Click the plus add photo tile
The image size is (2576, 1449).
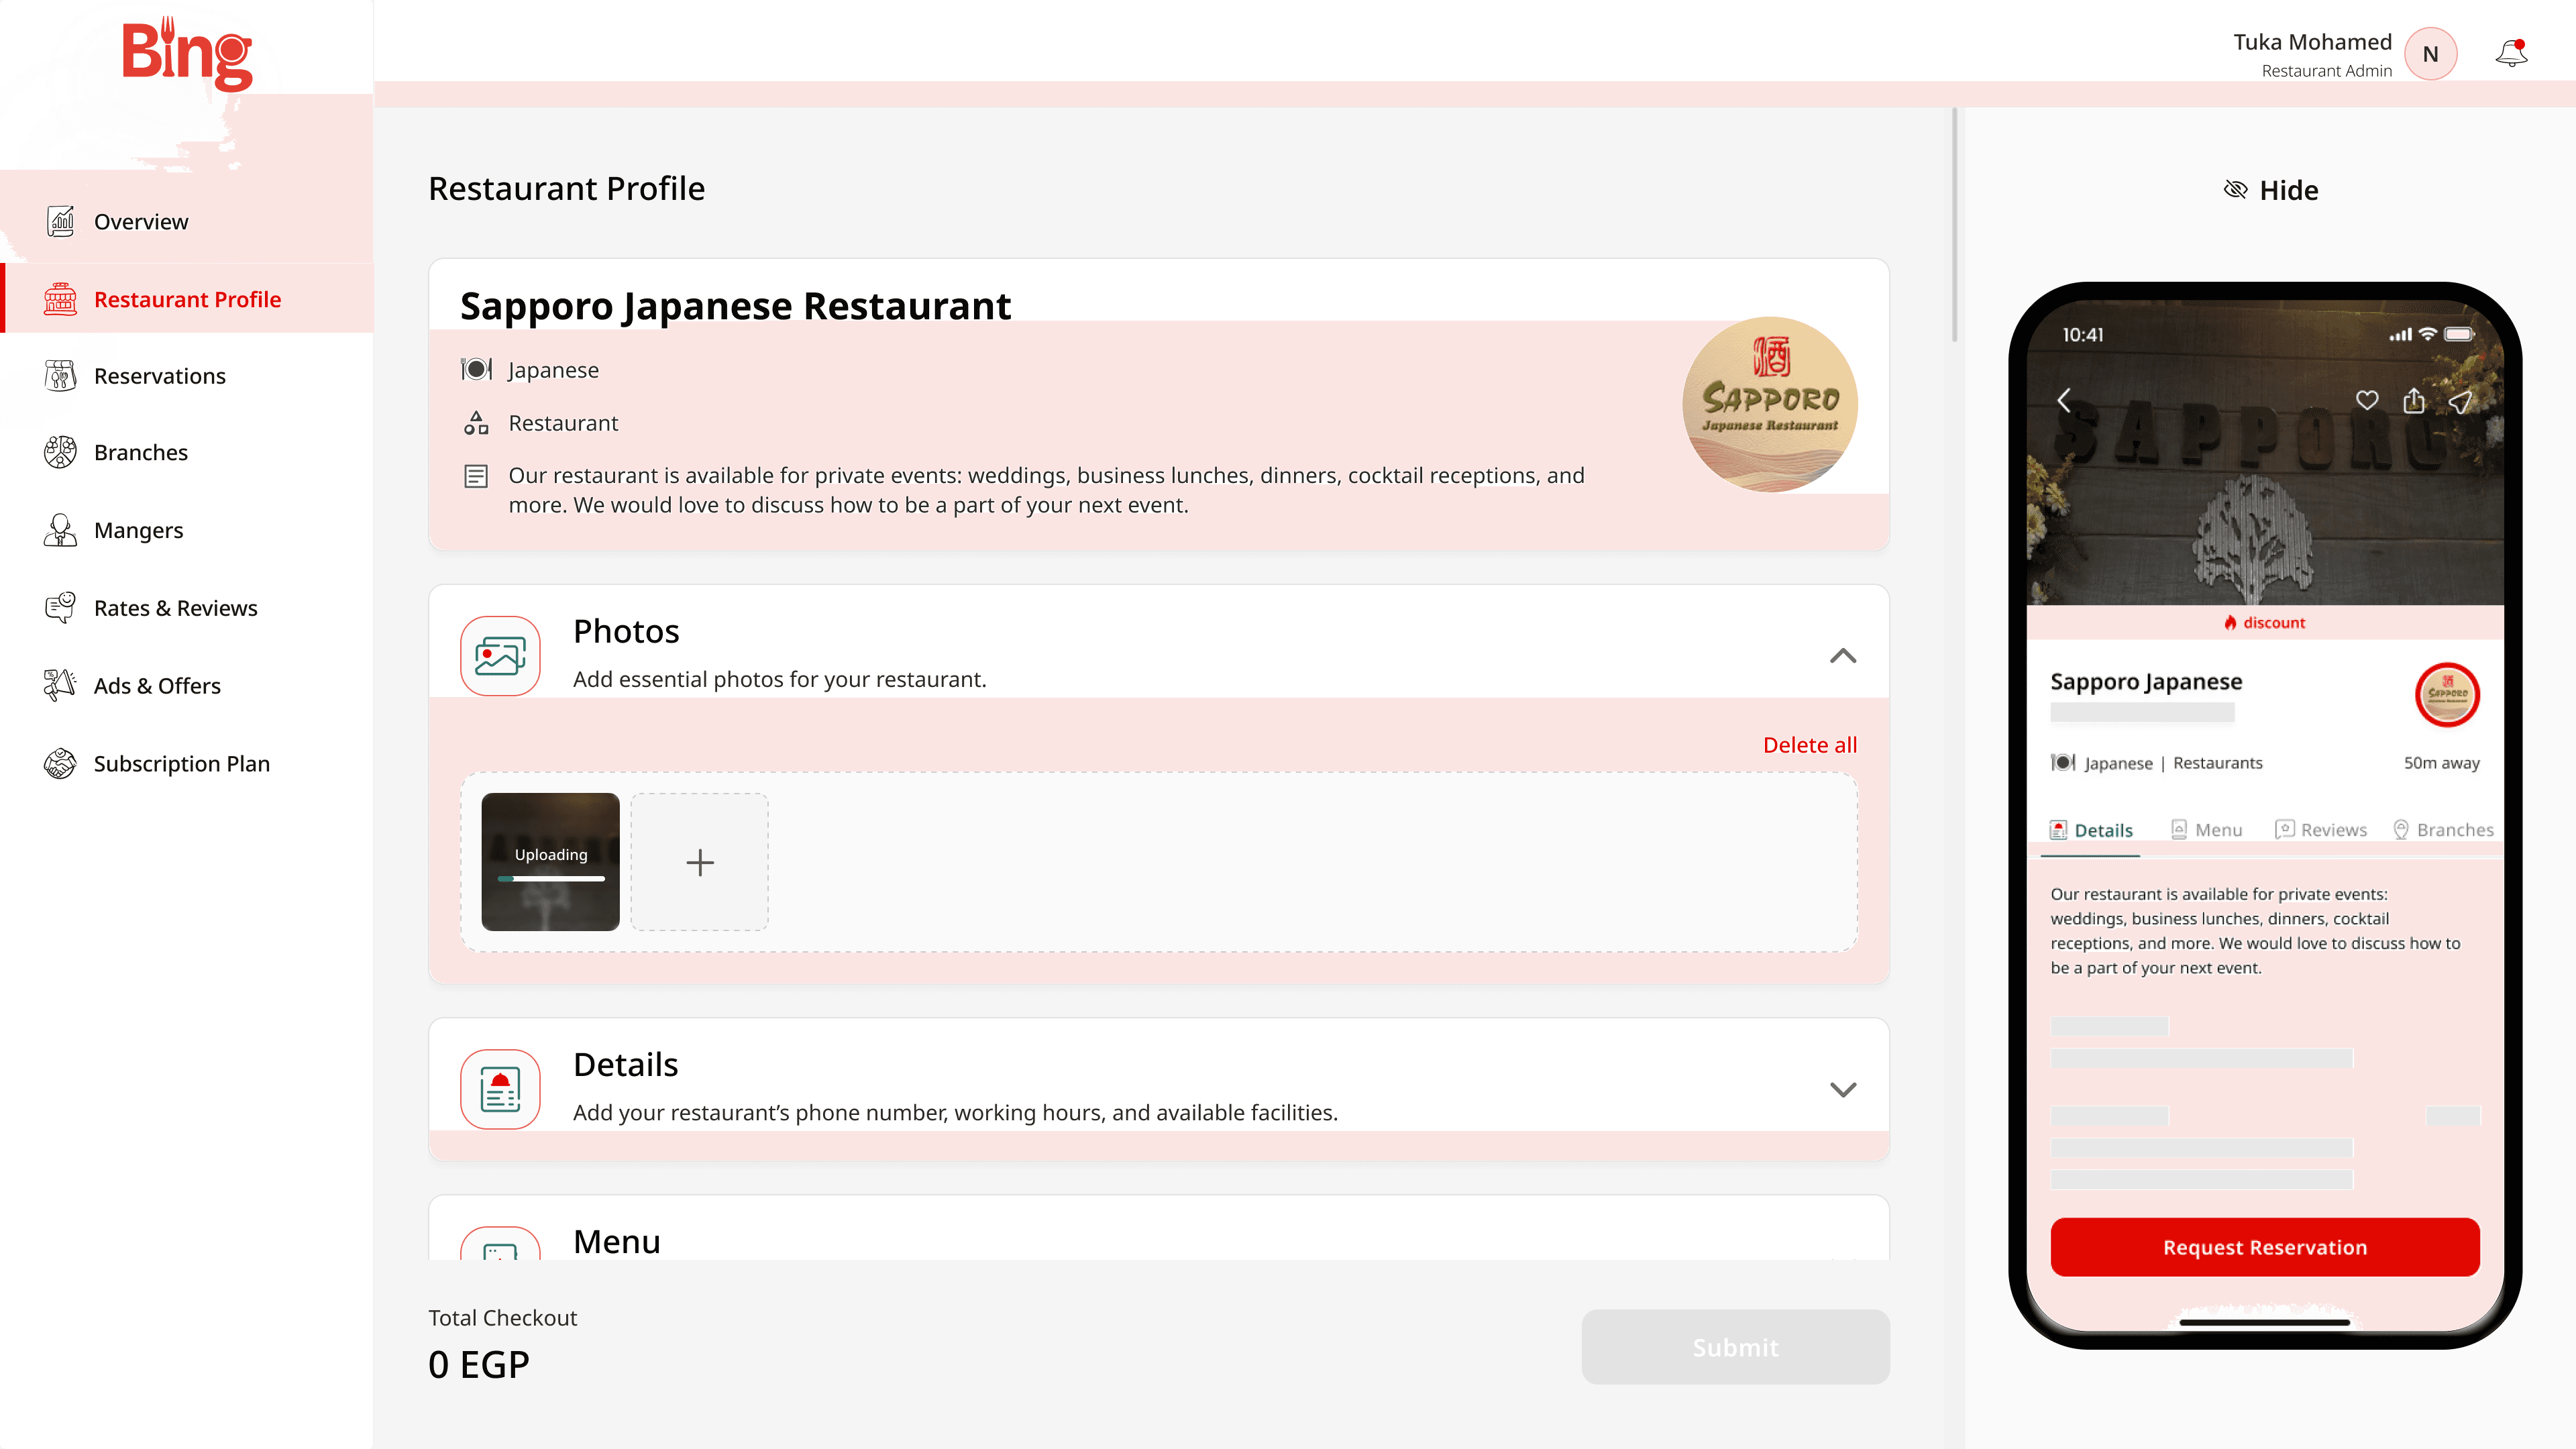click(699, 862)
